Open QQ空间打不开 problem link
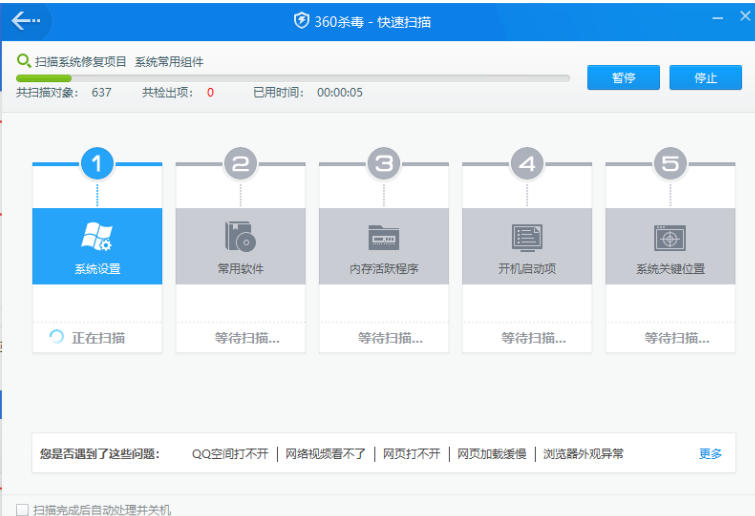This screenshot has width=755, height=516. click(x=230, y=454)
